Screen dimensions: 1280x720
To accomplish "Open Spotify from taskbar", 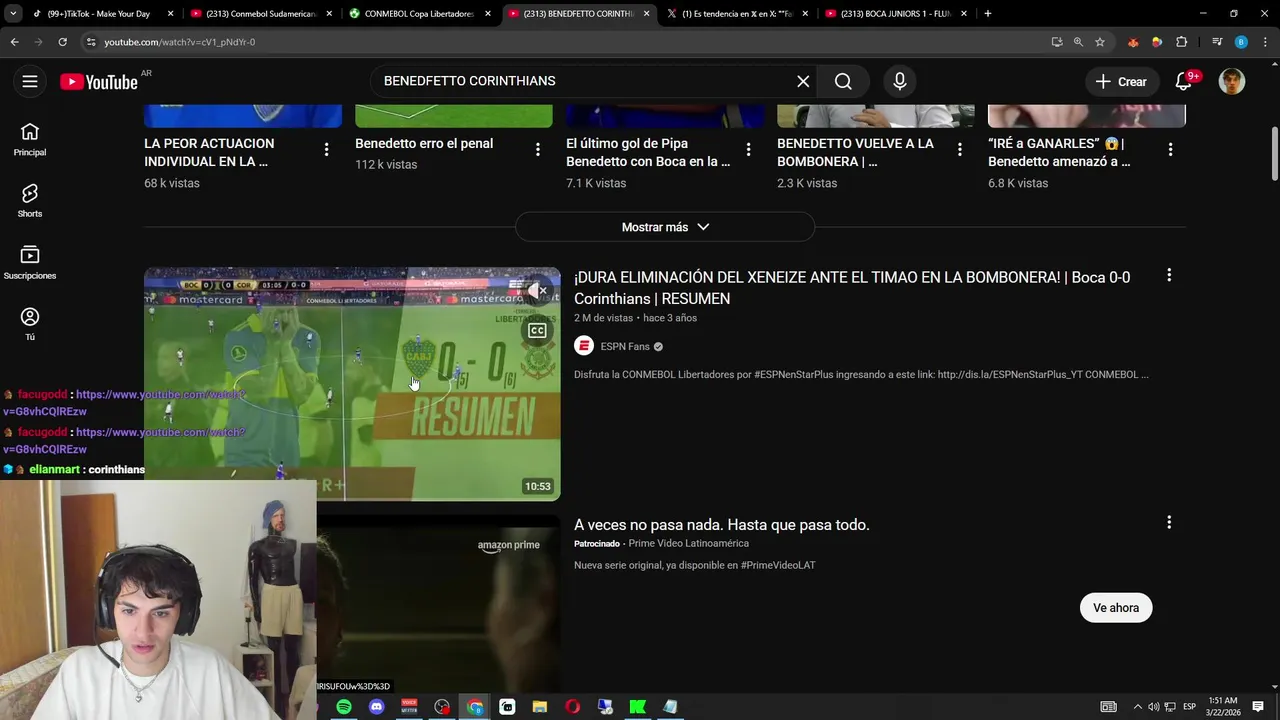I will tap(344, 707).
